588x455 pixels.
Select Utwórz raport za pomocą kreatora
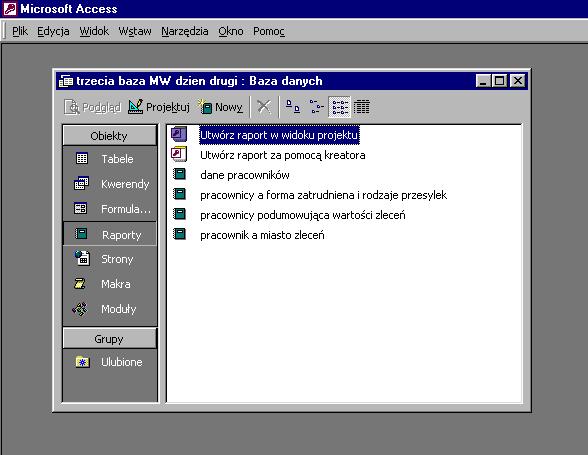(x=282, y=155)
